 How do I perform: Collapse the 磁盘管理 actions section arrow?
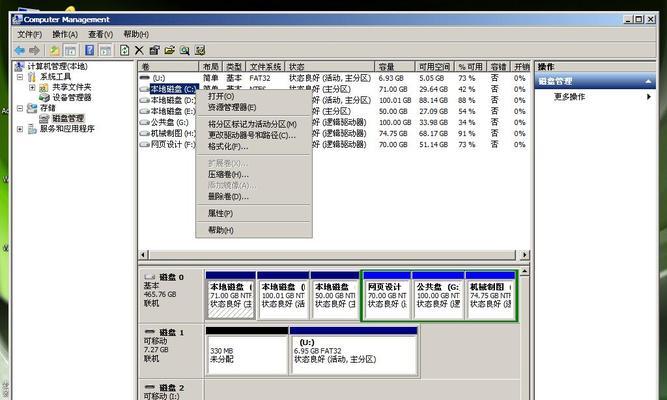point(648,81)
